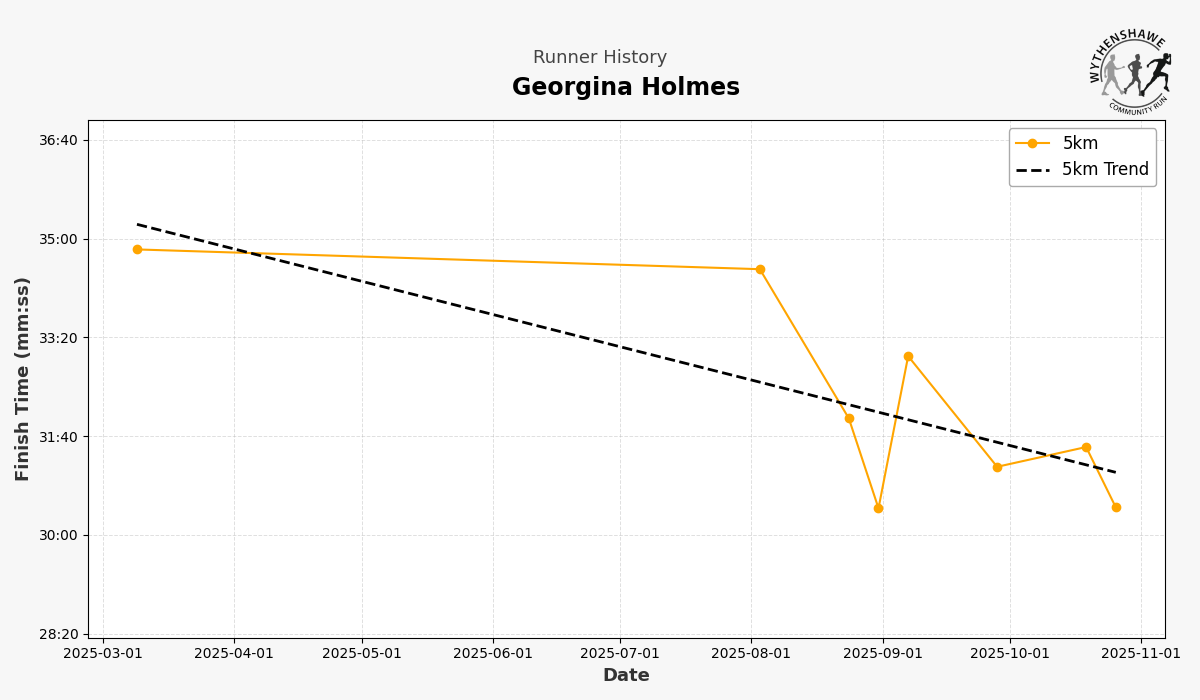
Task: Click the lowest data point near 2025-09-01
Action: tap(878, 508)
